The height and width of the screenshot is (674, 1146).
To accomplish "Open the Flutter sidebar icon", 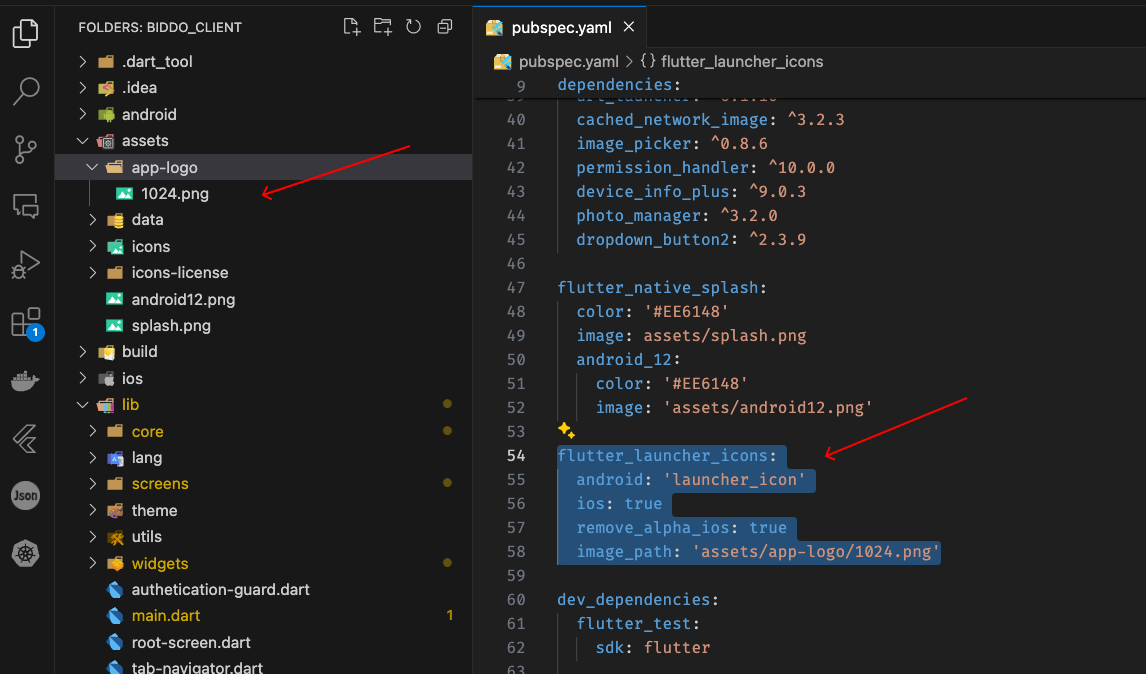I will pyautogui.click(x=26, y=439).
